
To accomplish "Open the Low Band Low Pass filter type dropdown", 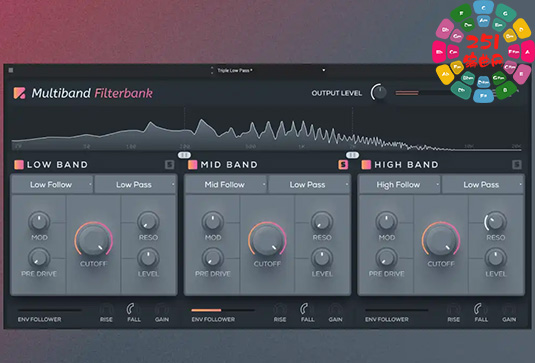I will click(x=135, y=185).
